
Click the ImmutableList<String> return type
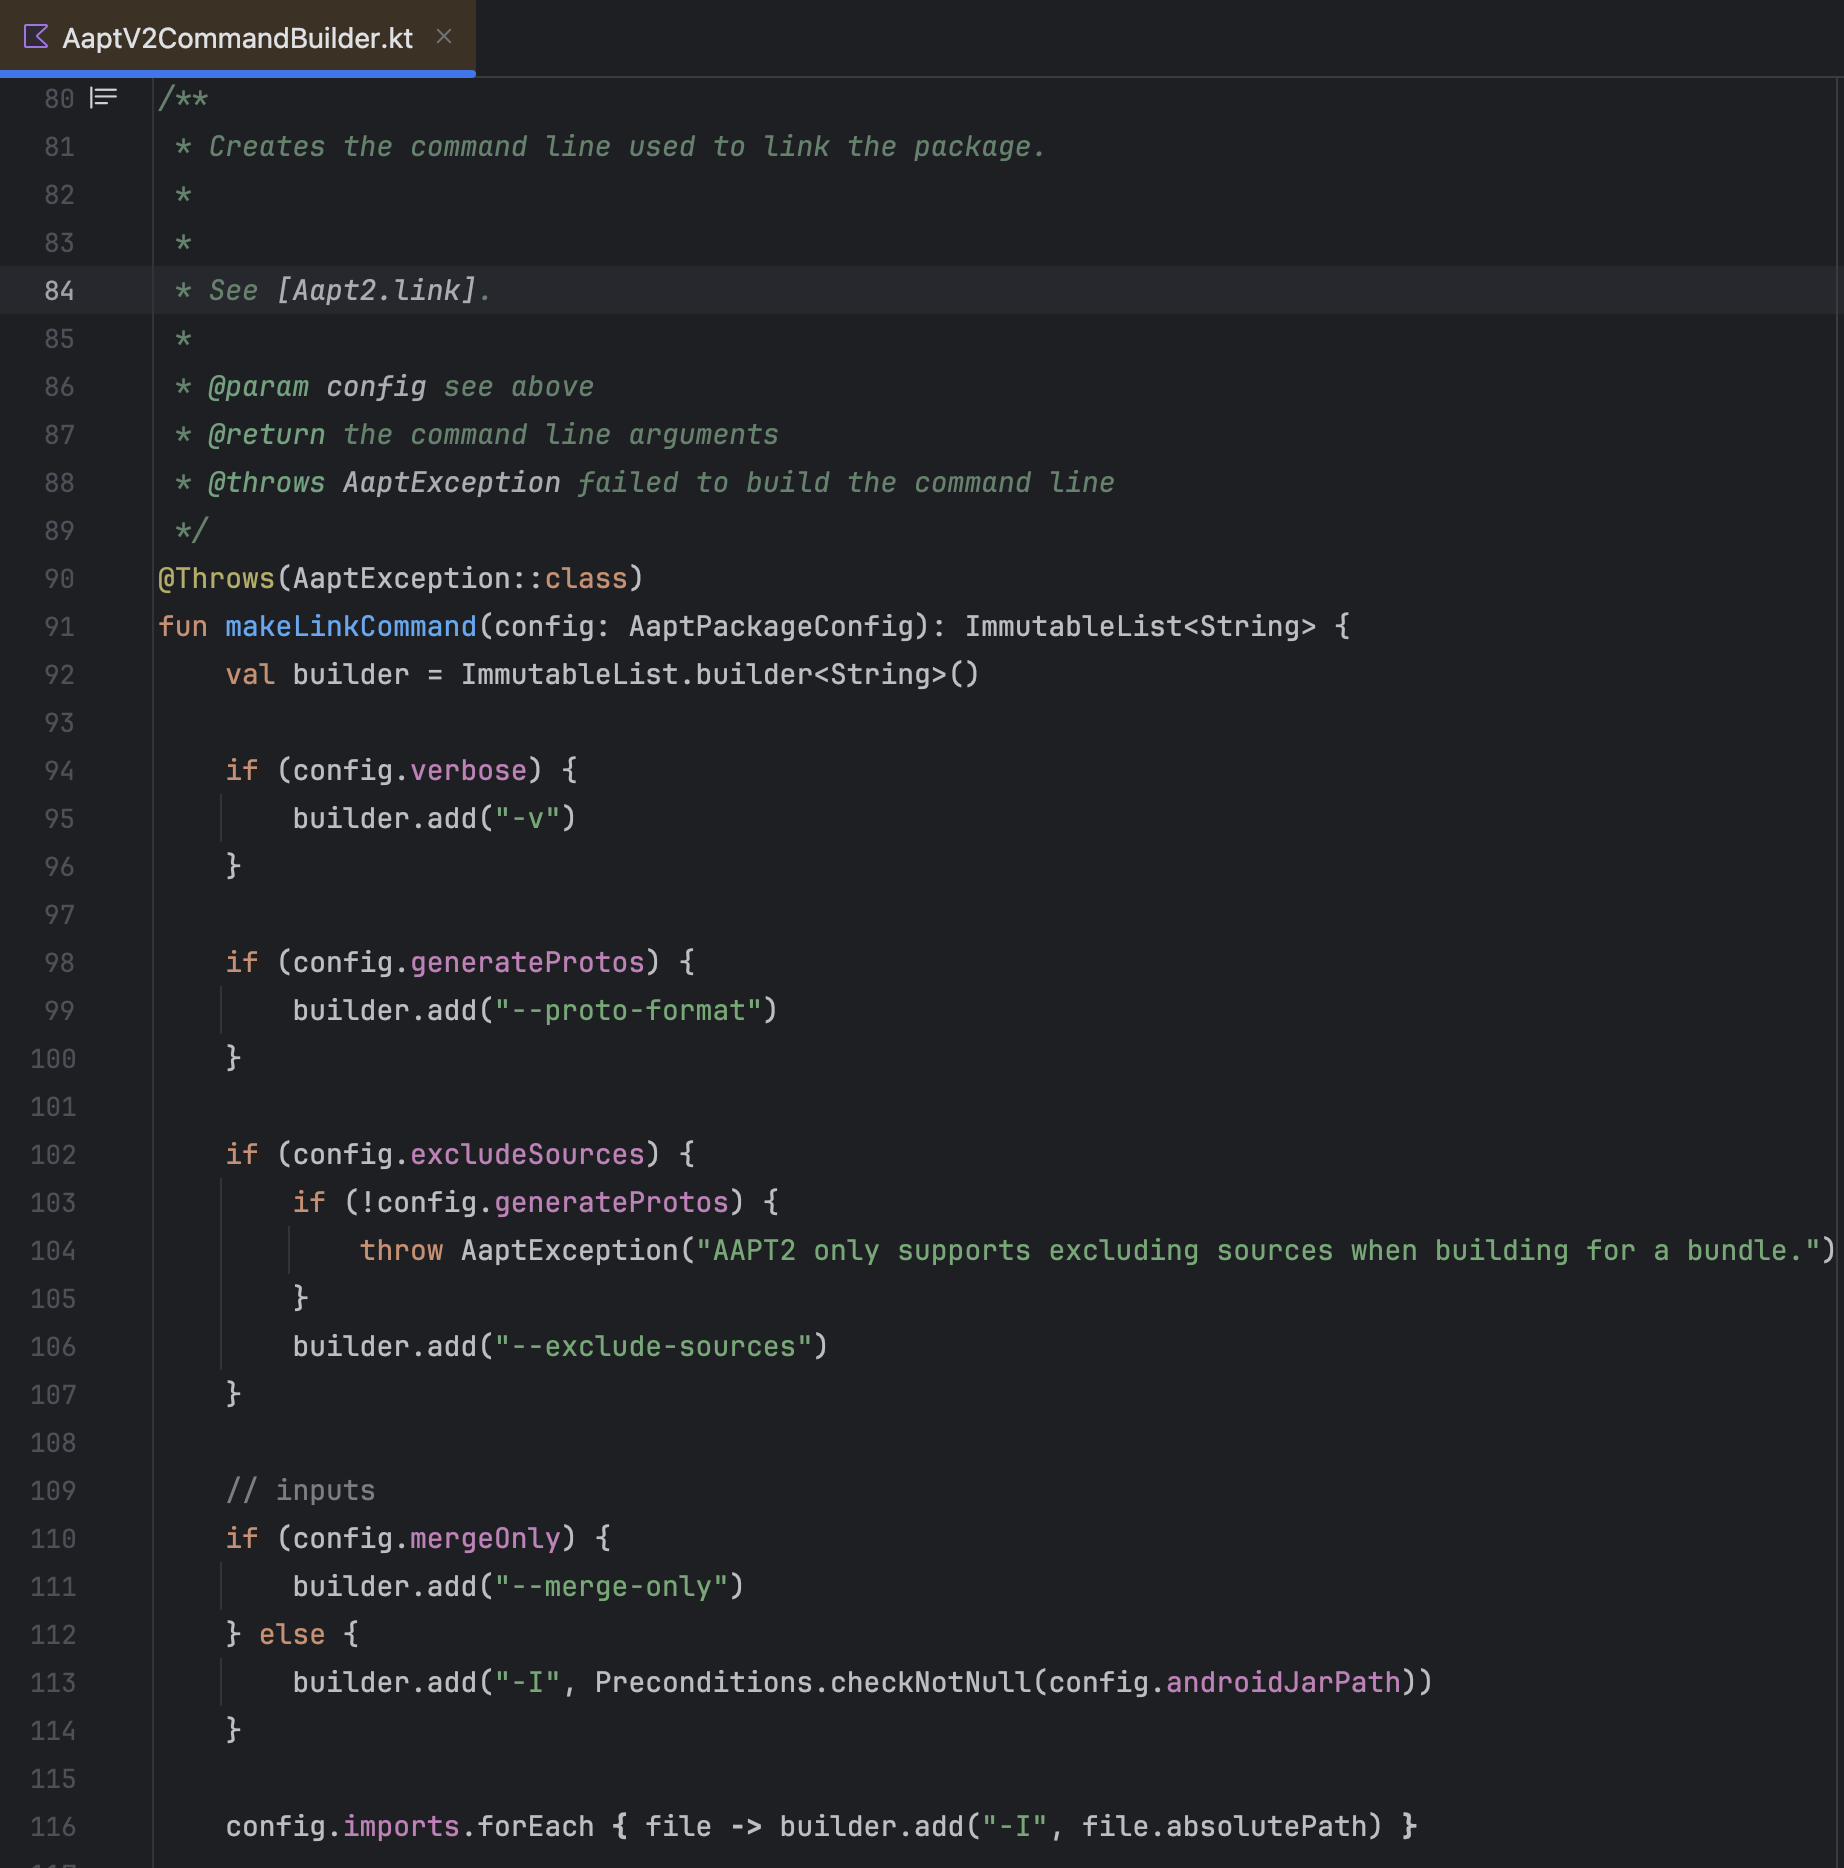point(1140,626)
